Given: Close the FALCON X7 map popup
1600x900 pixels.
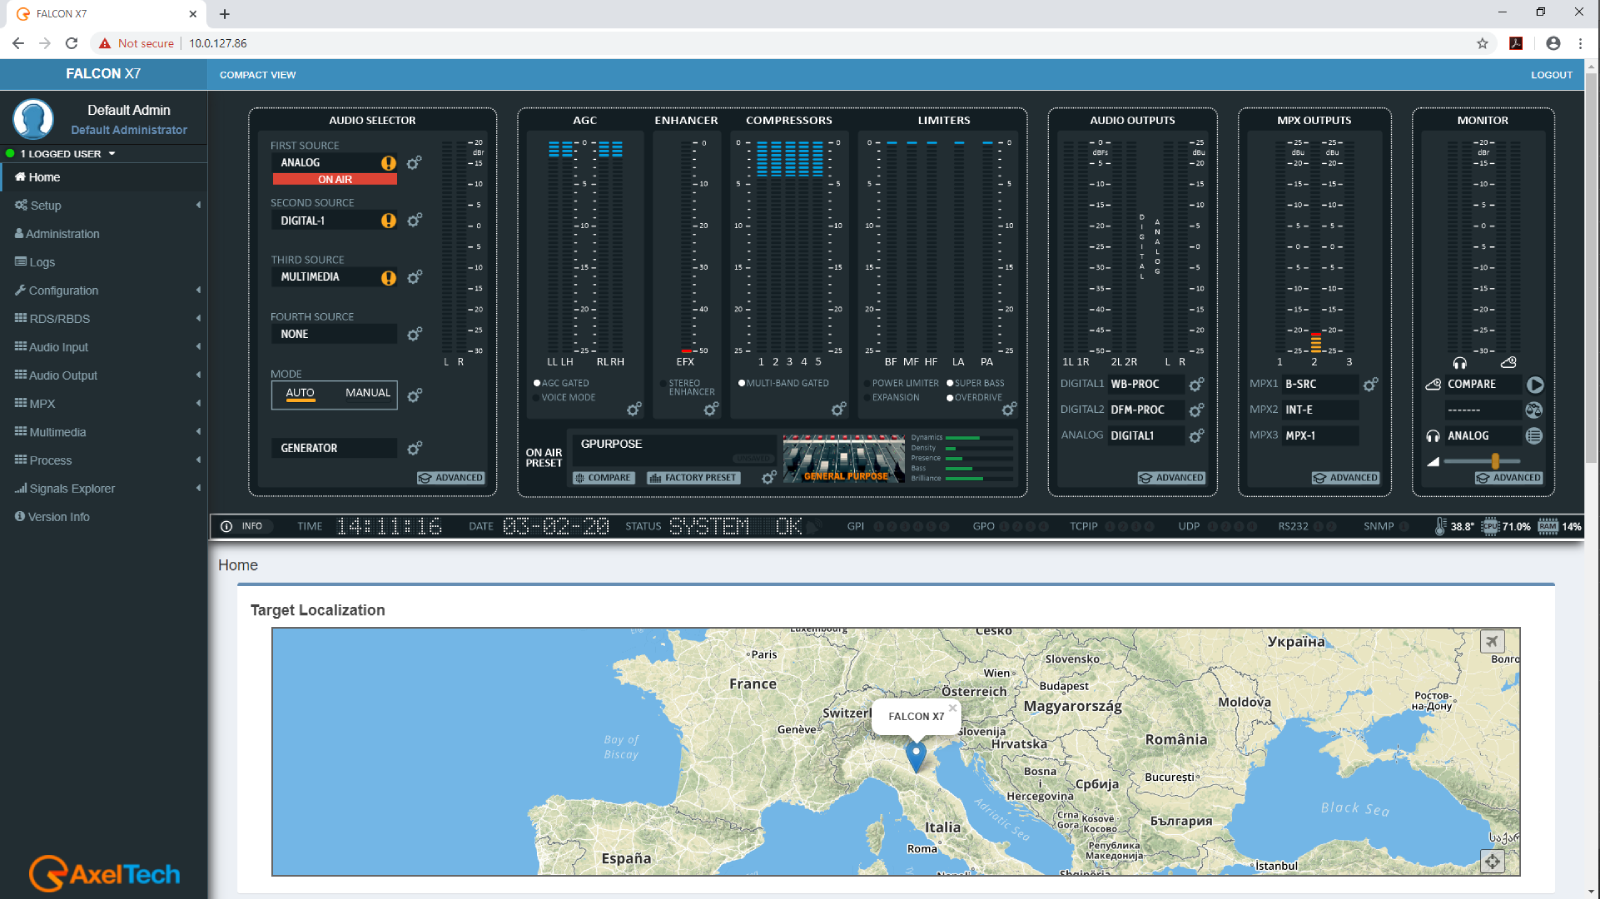Looking at the screenshot, I should (953, 708).
